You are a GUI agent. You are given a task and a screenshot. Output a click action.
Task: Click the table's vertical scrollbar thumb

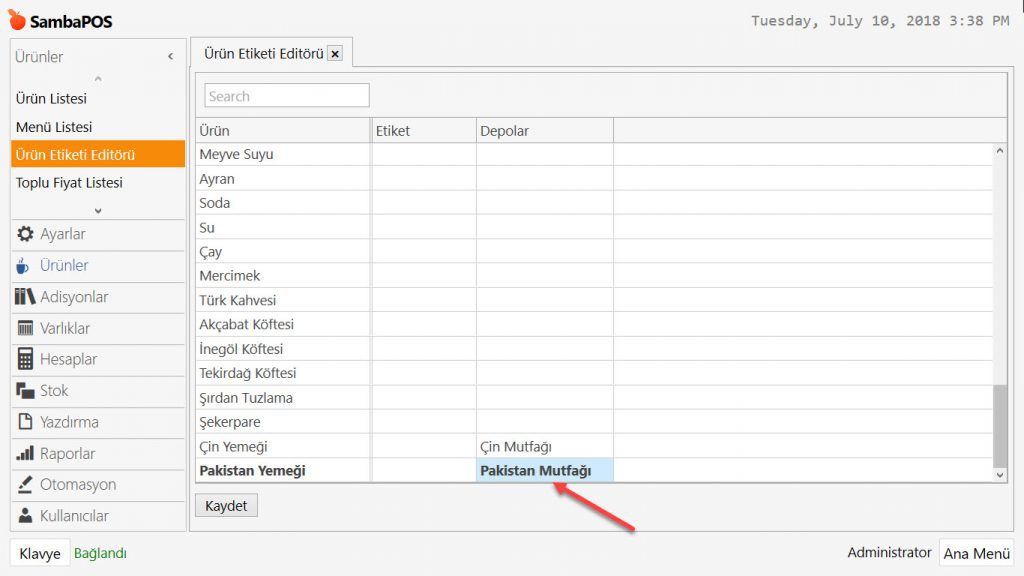[x=1000, y=424]
